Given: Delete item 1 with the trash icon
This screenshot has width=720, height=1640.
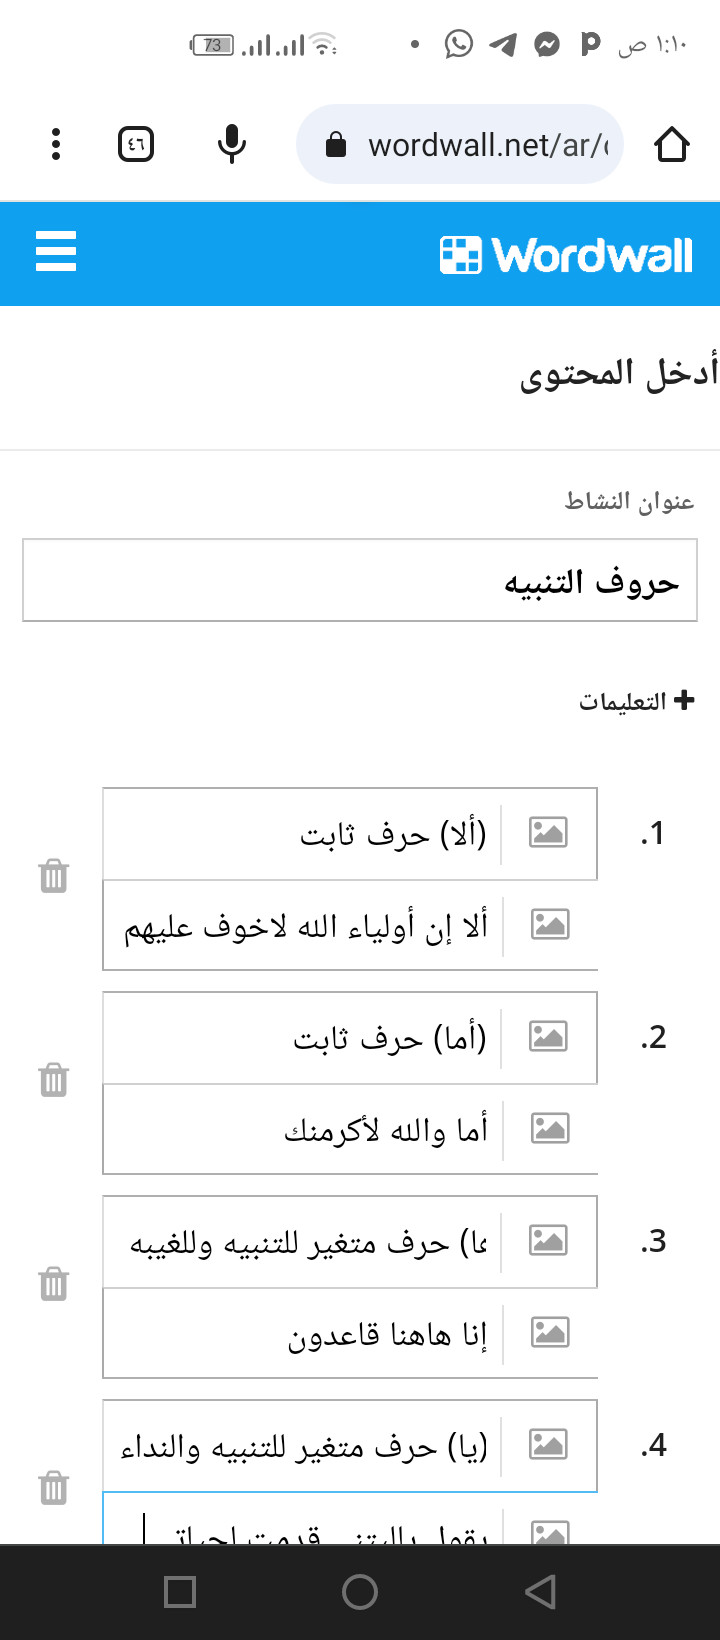Looking at the screenshot, I should click(53, 876).
